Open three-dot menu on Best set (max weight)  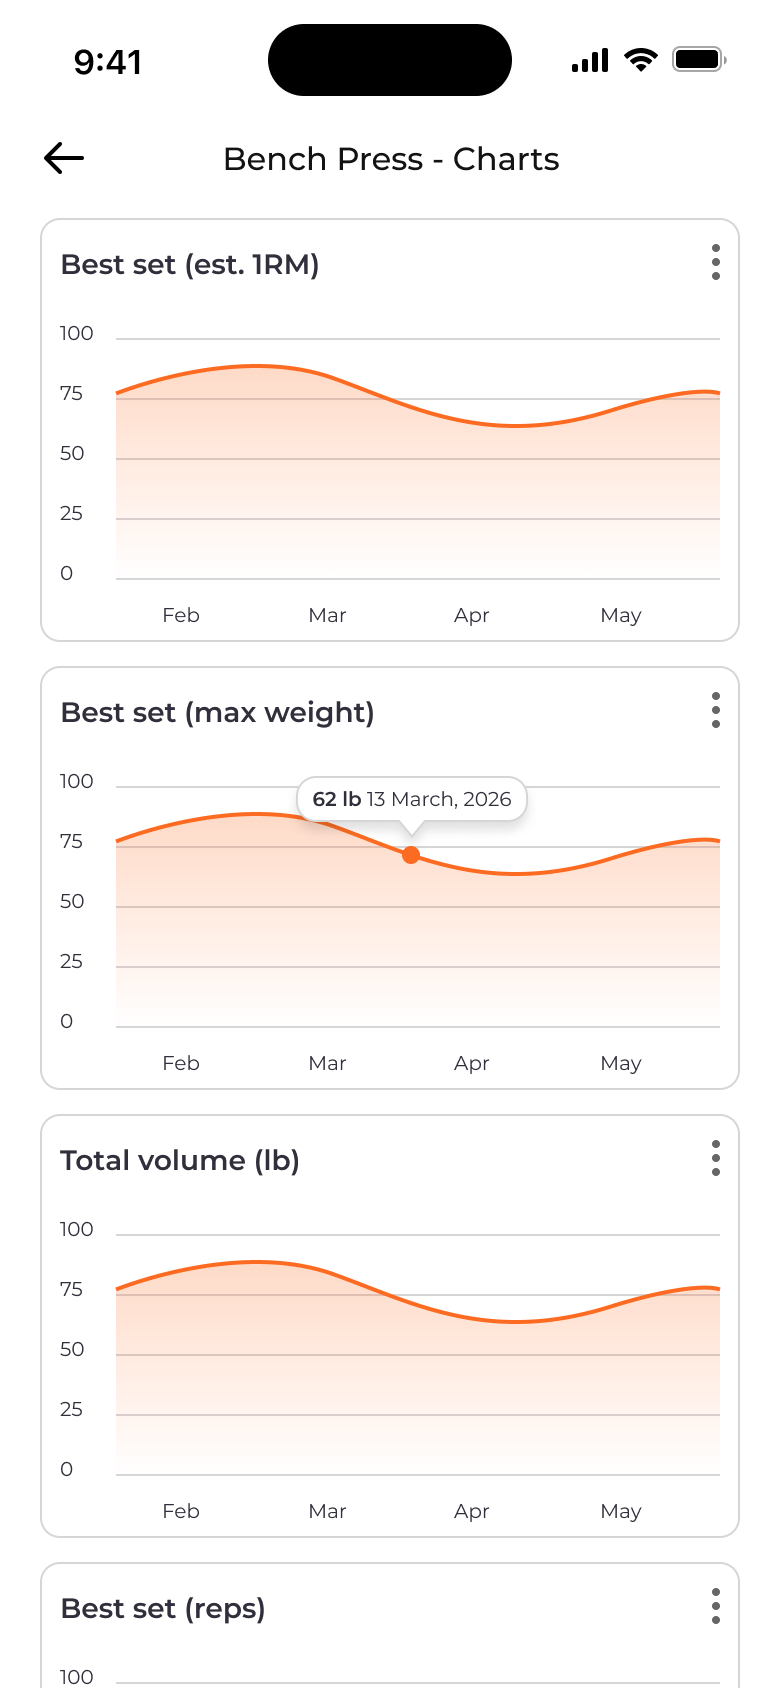pos(716,710)
